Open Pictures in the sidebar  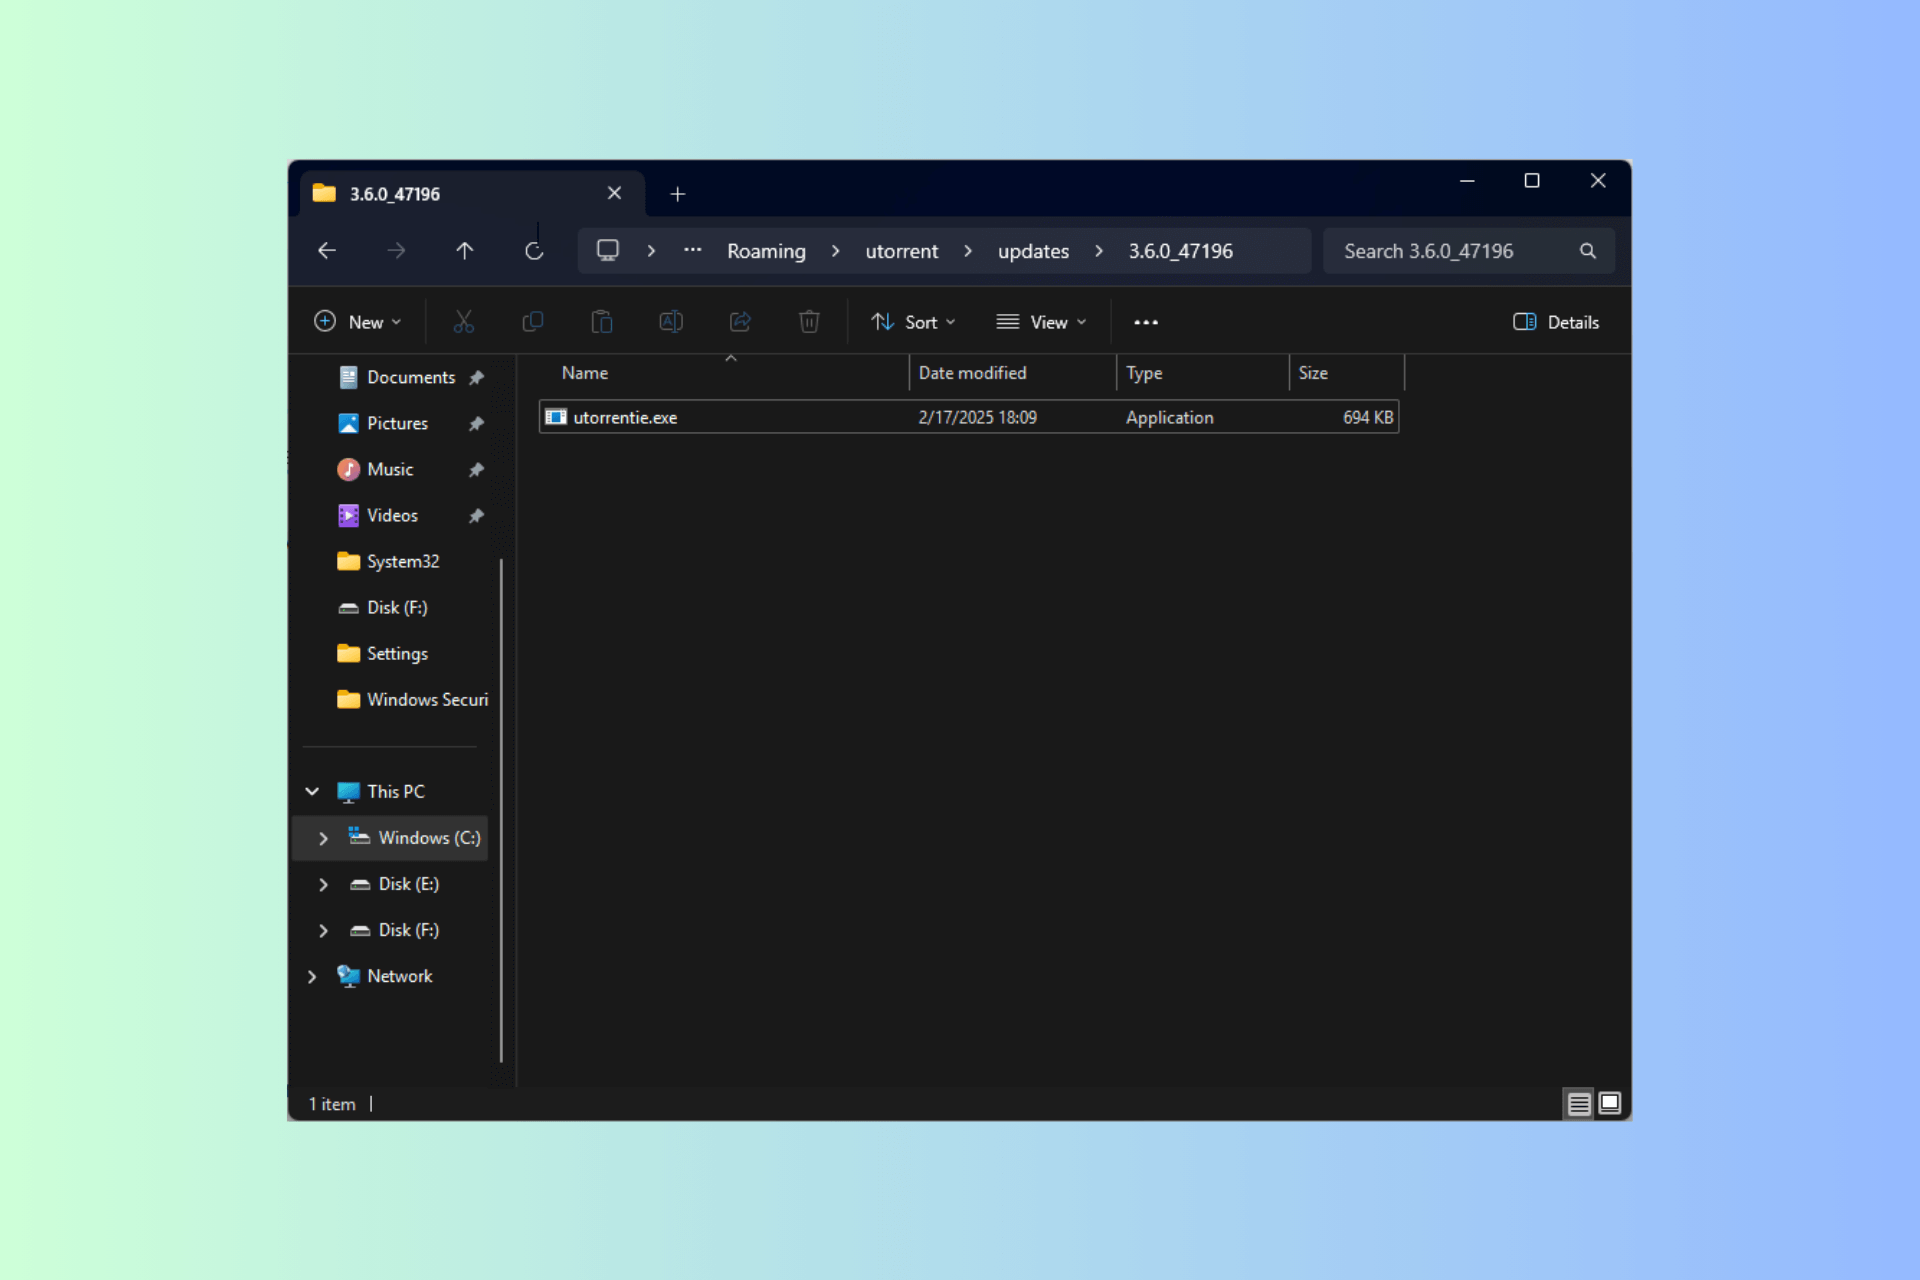(396, 423)
